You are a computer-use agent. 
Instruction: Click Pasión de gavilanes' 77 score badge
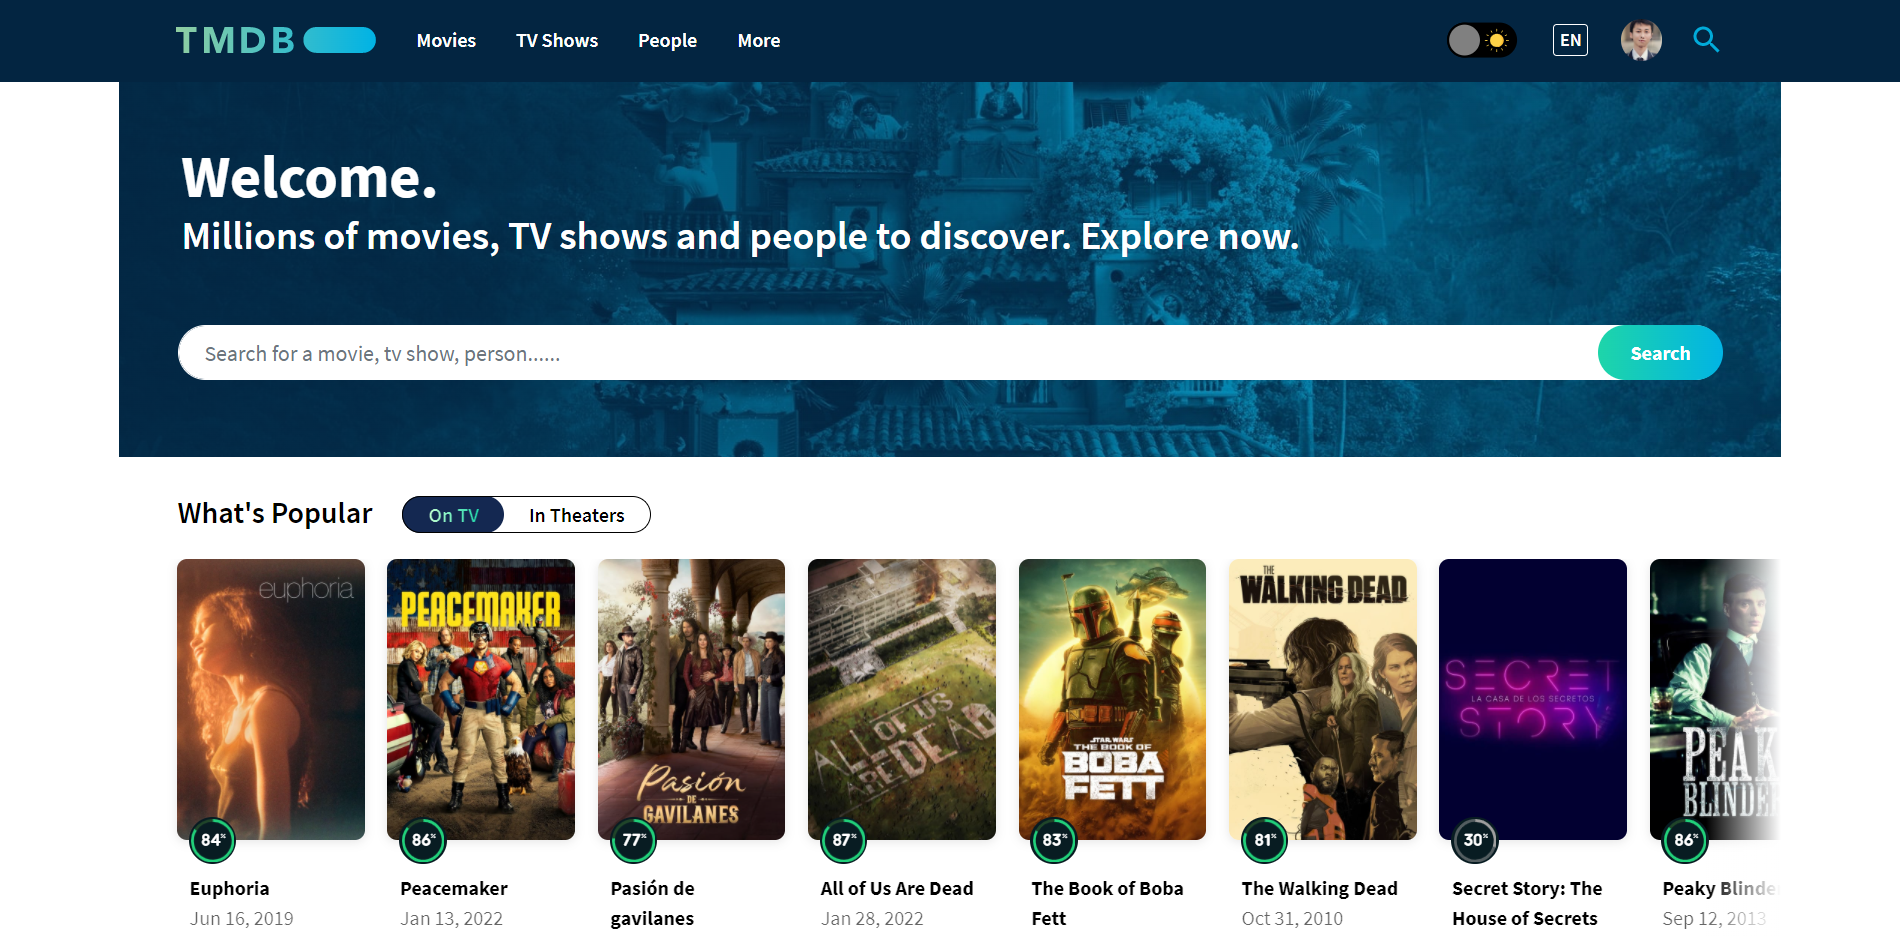(x=634, y=840)
